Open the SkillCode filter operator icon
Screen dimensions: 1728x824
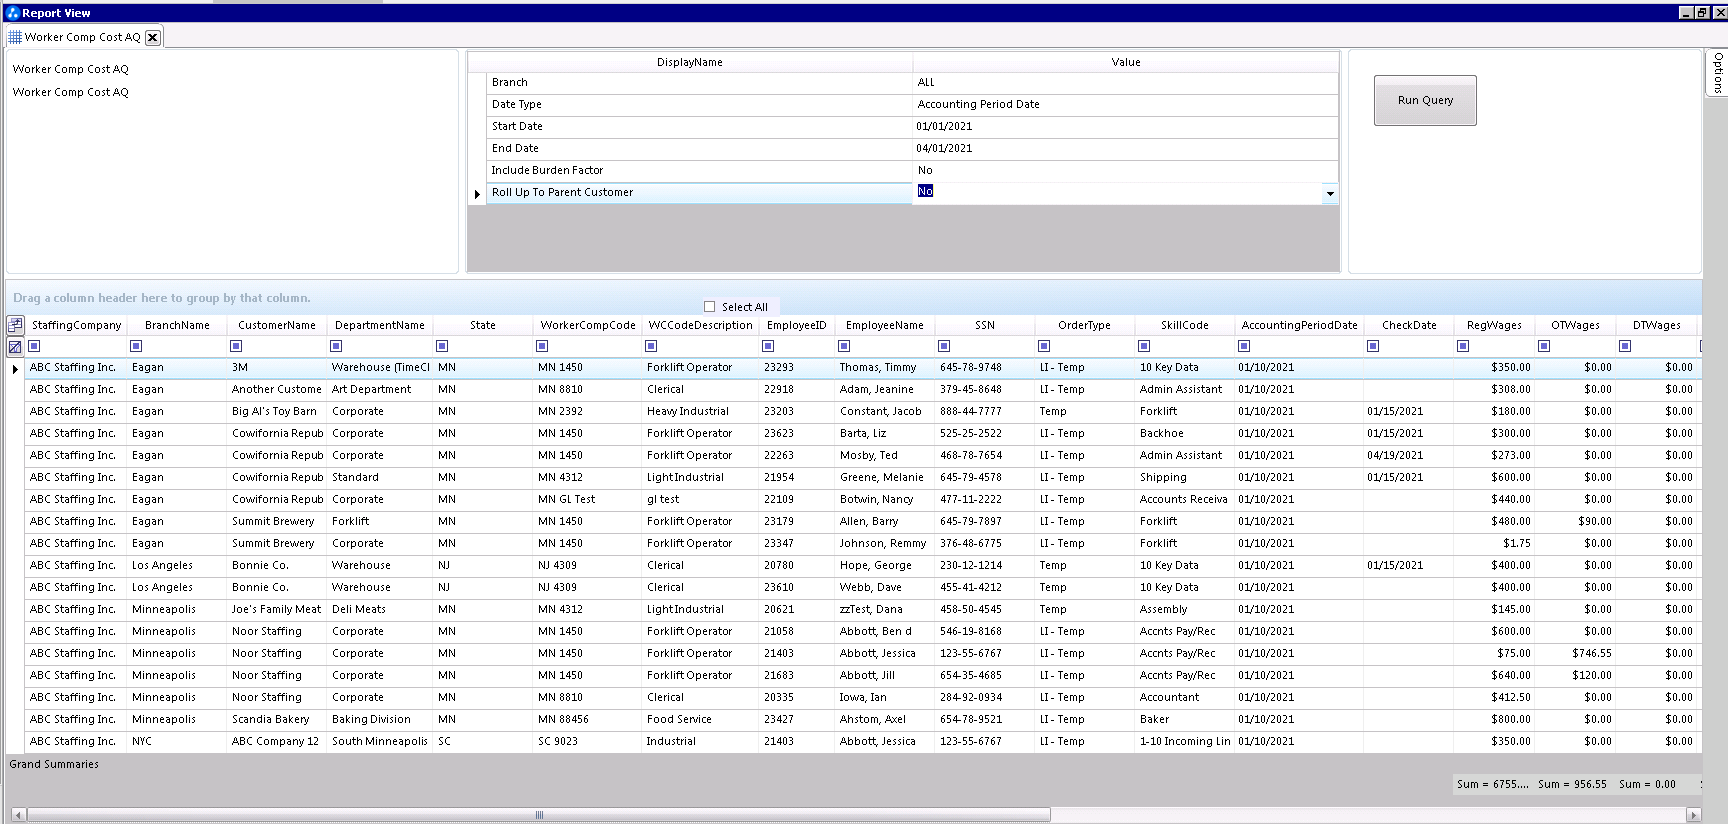(x=1144, y=346)
